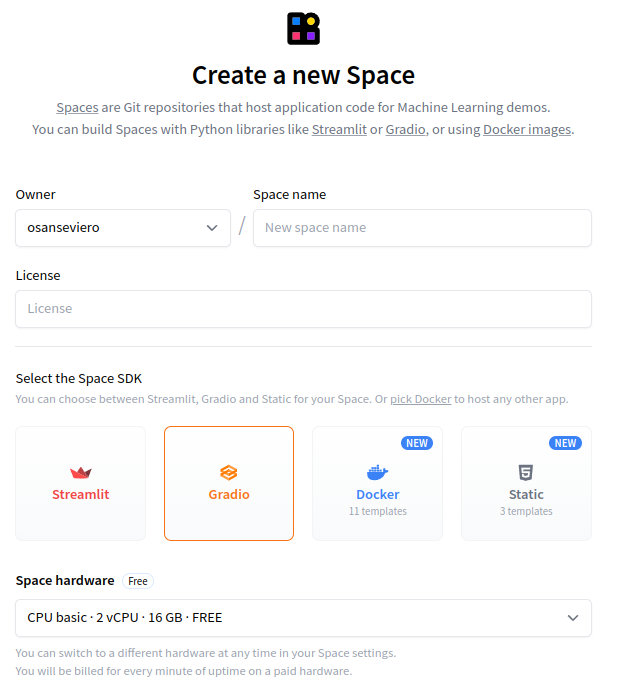Screen dimensions: 638x682
Task: Open the Owner dropdown showing osanseviero
Action: click(x=123, y=227)
